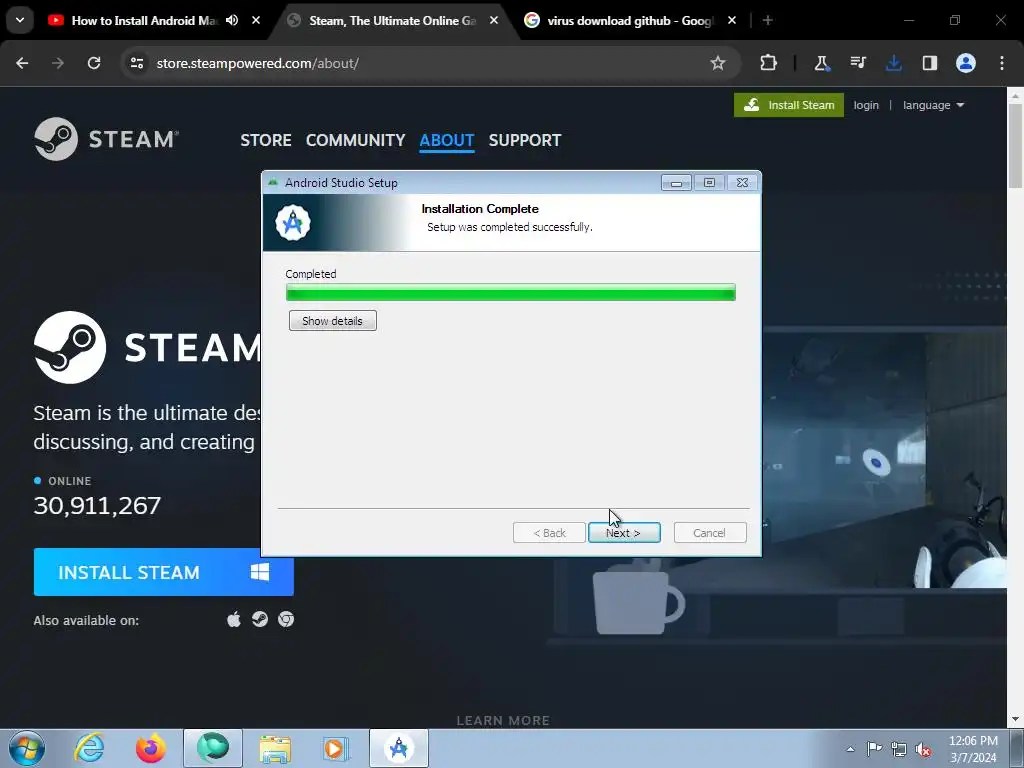Mute the audio speaker icon on YouTube tab

click(x=232, y=20)
